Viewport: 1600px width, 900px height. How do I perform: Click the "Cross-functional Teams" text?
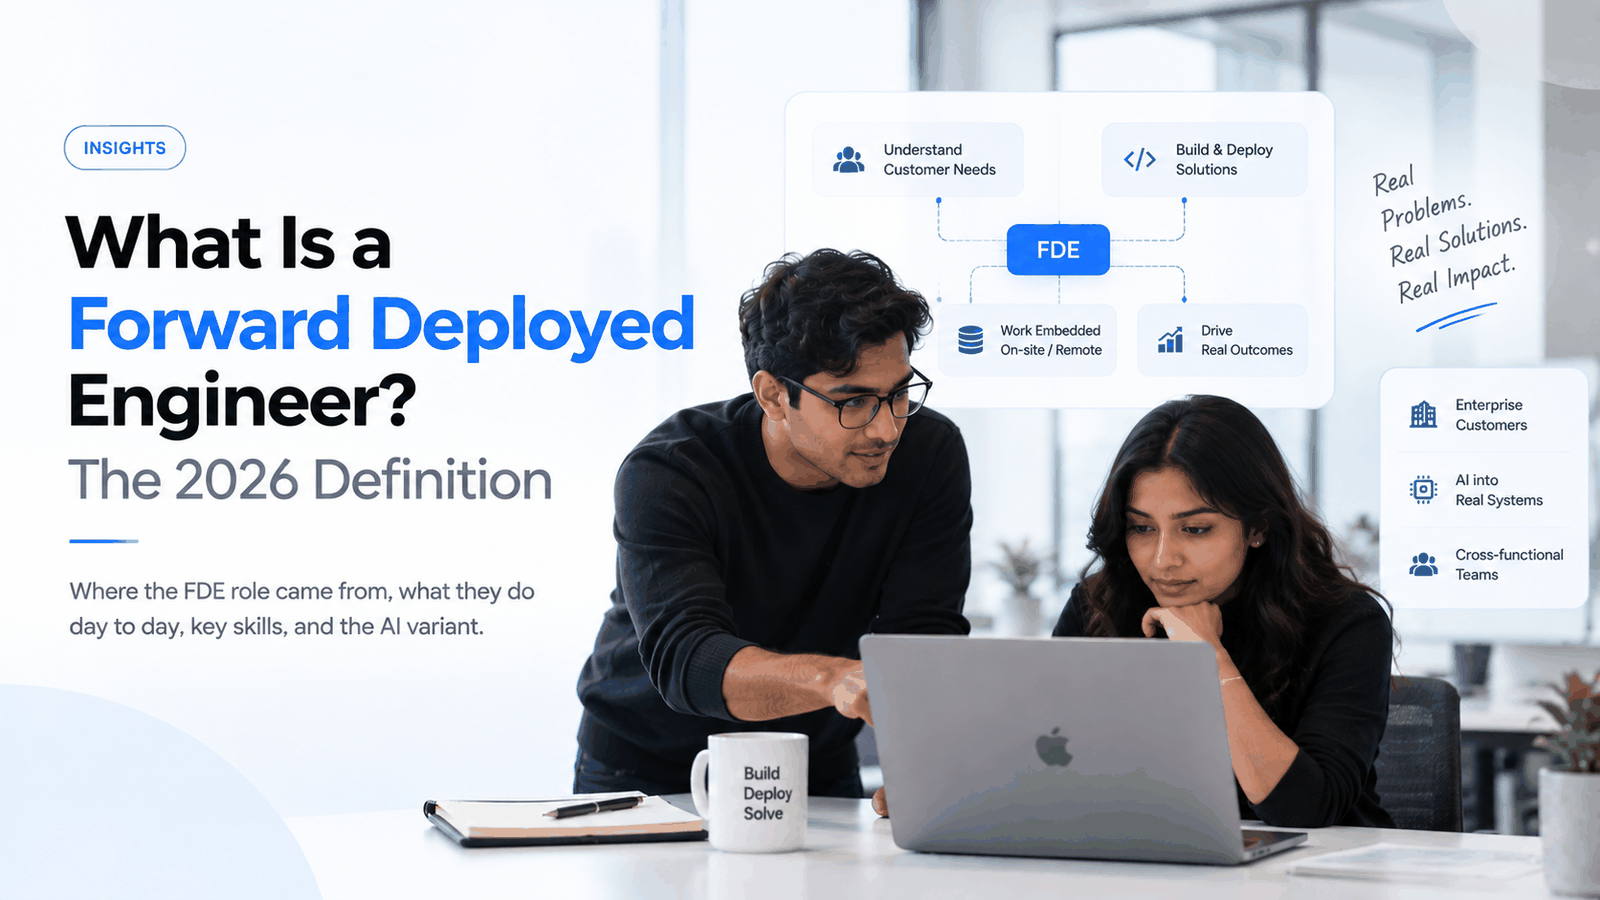pyautogui.click(x=1509, y=564)
